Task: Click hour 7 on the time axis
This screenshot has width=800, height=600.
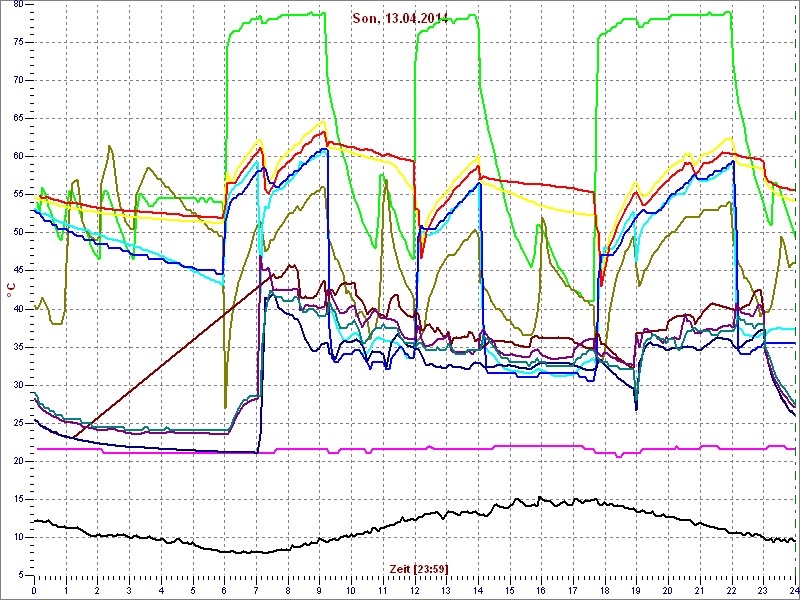Action: pyautogui.click(x=257, y=588)
